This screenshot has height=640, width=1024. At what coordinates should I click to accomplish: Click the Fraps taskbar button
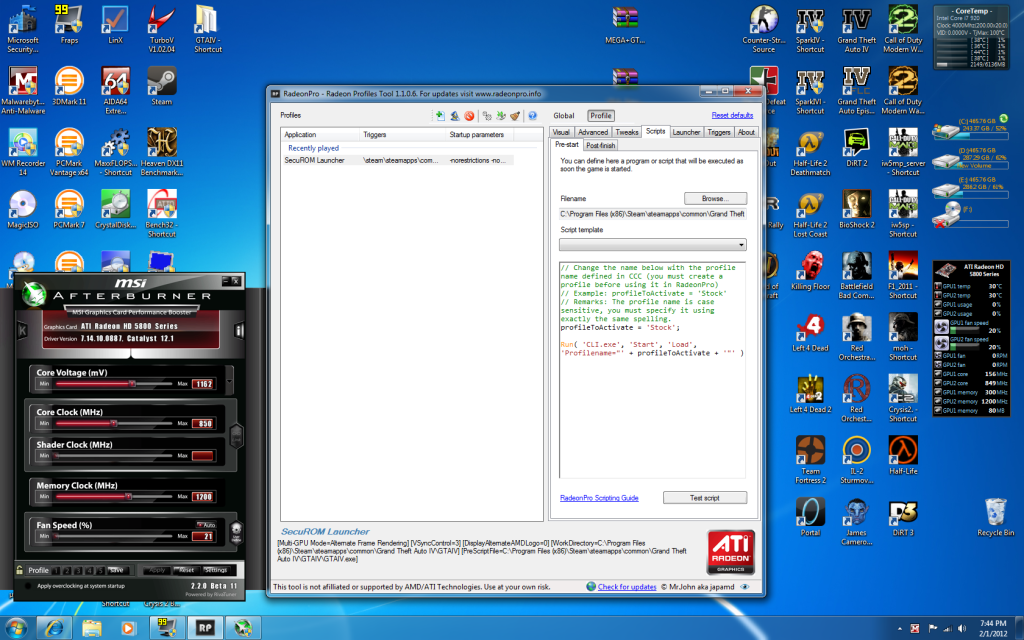coord(167,628)
